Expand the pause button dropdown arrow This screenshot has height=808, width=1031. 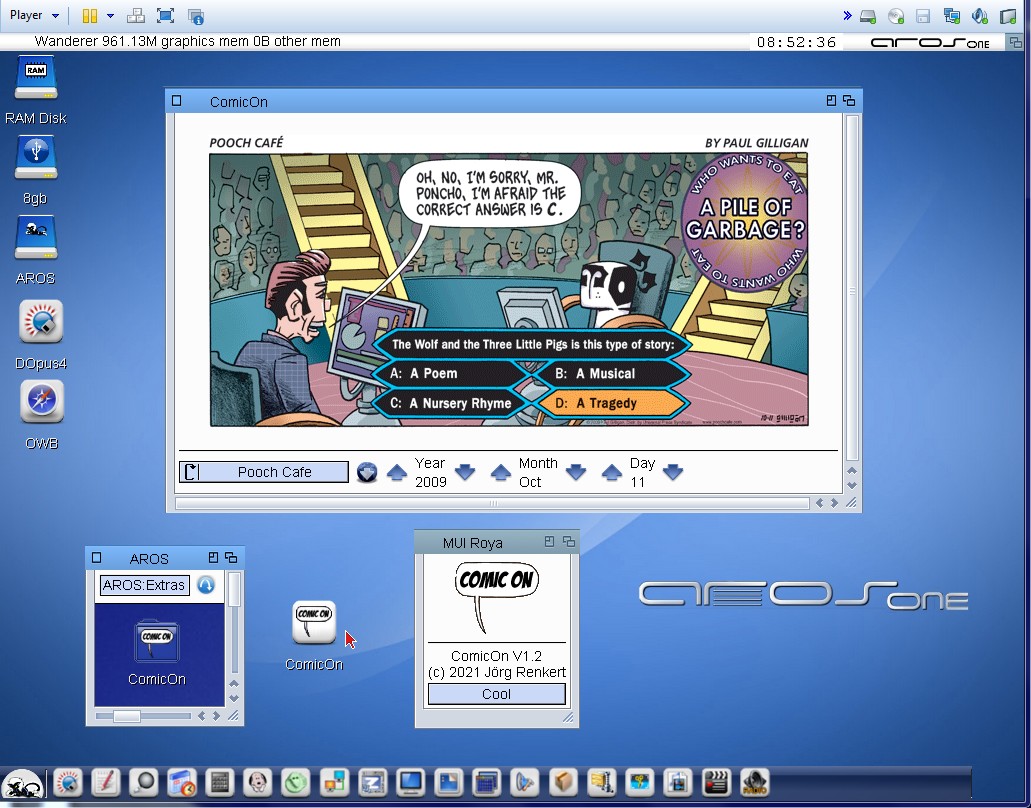tap(110, 16)
